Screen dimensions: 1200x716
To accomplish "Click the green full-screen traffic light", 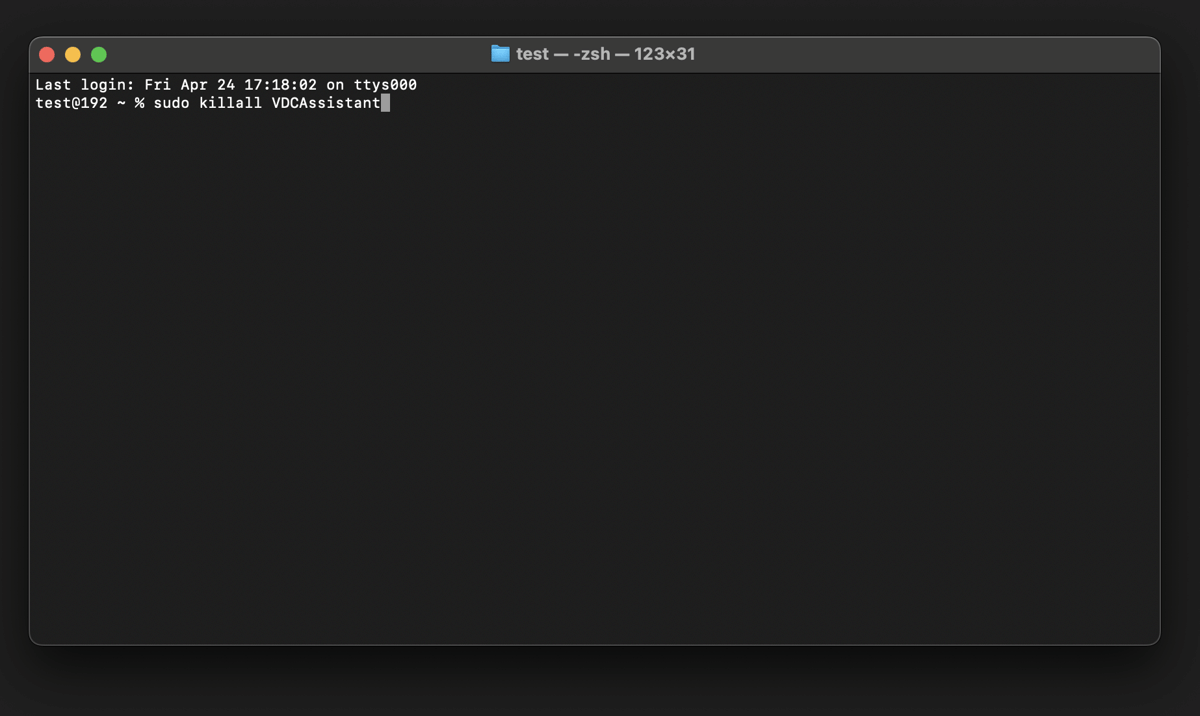I will [97, 54].
